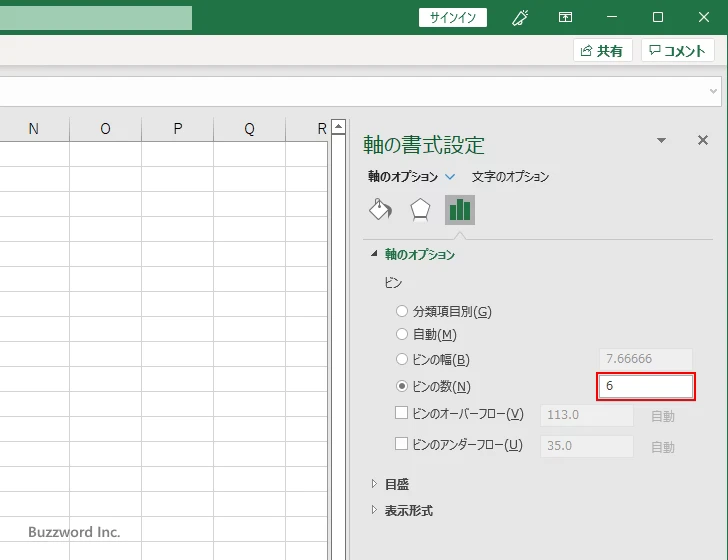Viewport: 728px width, 560px height.
Task: Switch to 軸のオプション tab label
Action: [x=403, y=177]
